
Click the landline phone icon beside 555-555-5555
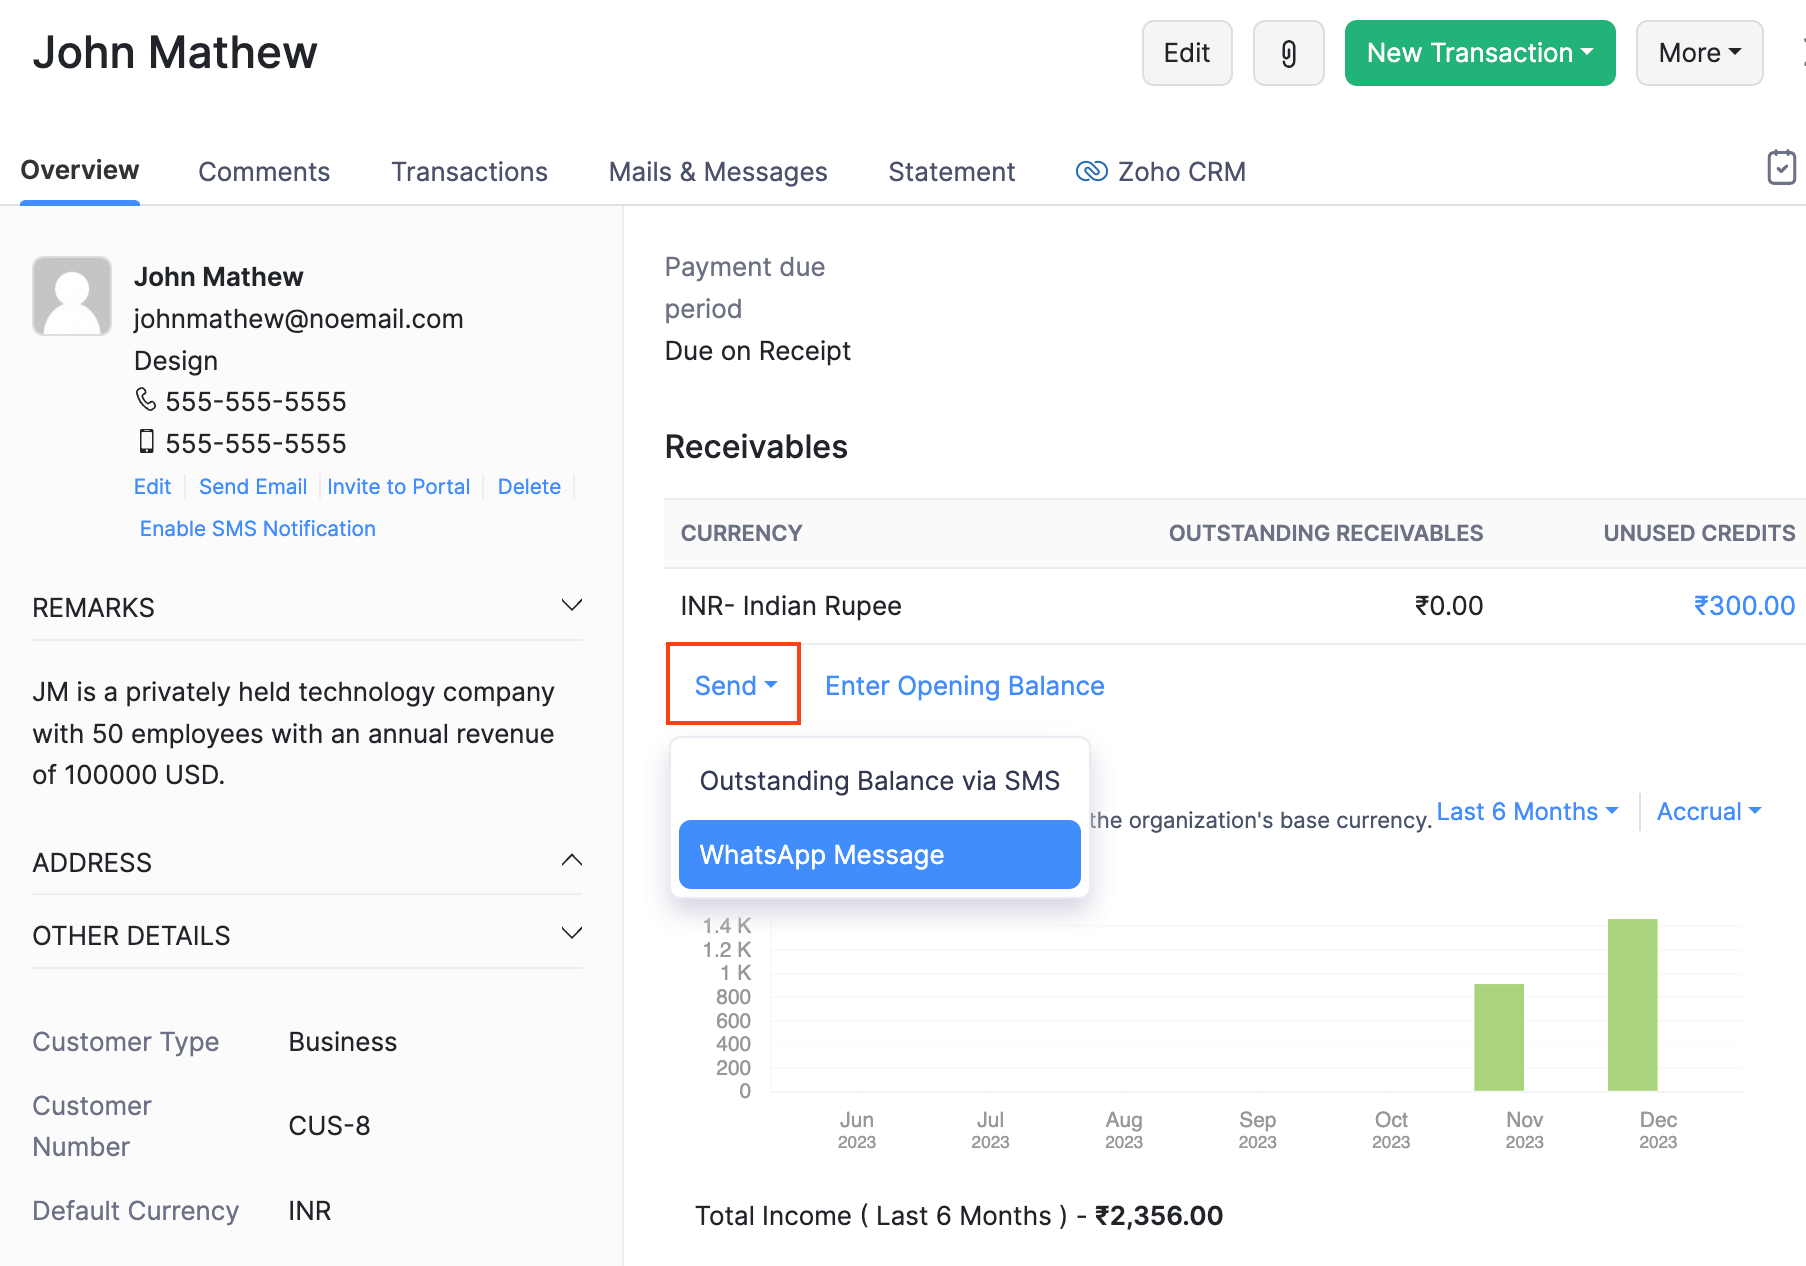point(146,399)
